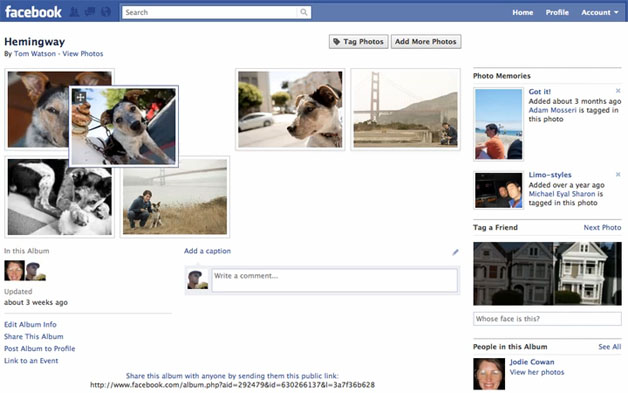
Task: Open Profile from the top bar
Action: pos(557,12)
